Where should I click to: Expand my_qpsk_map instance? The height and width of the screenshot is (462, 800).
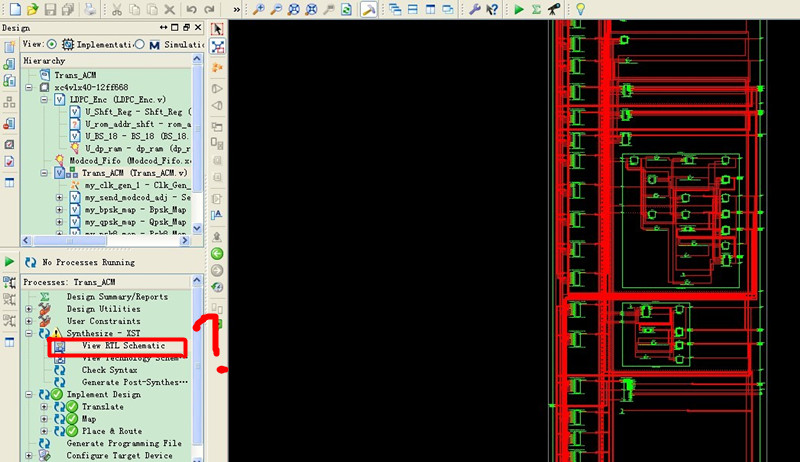(60, 222)
